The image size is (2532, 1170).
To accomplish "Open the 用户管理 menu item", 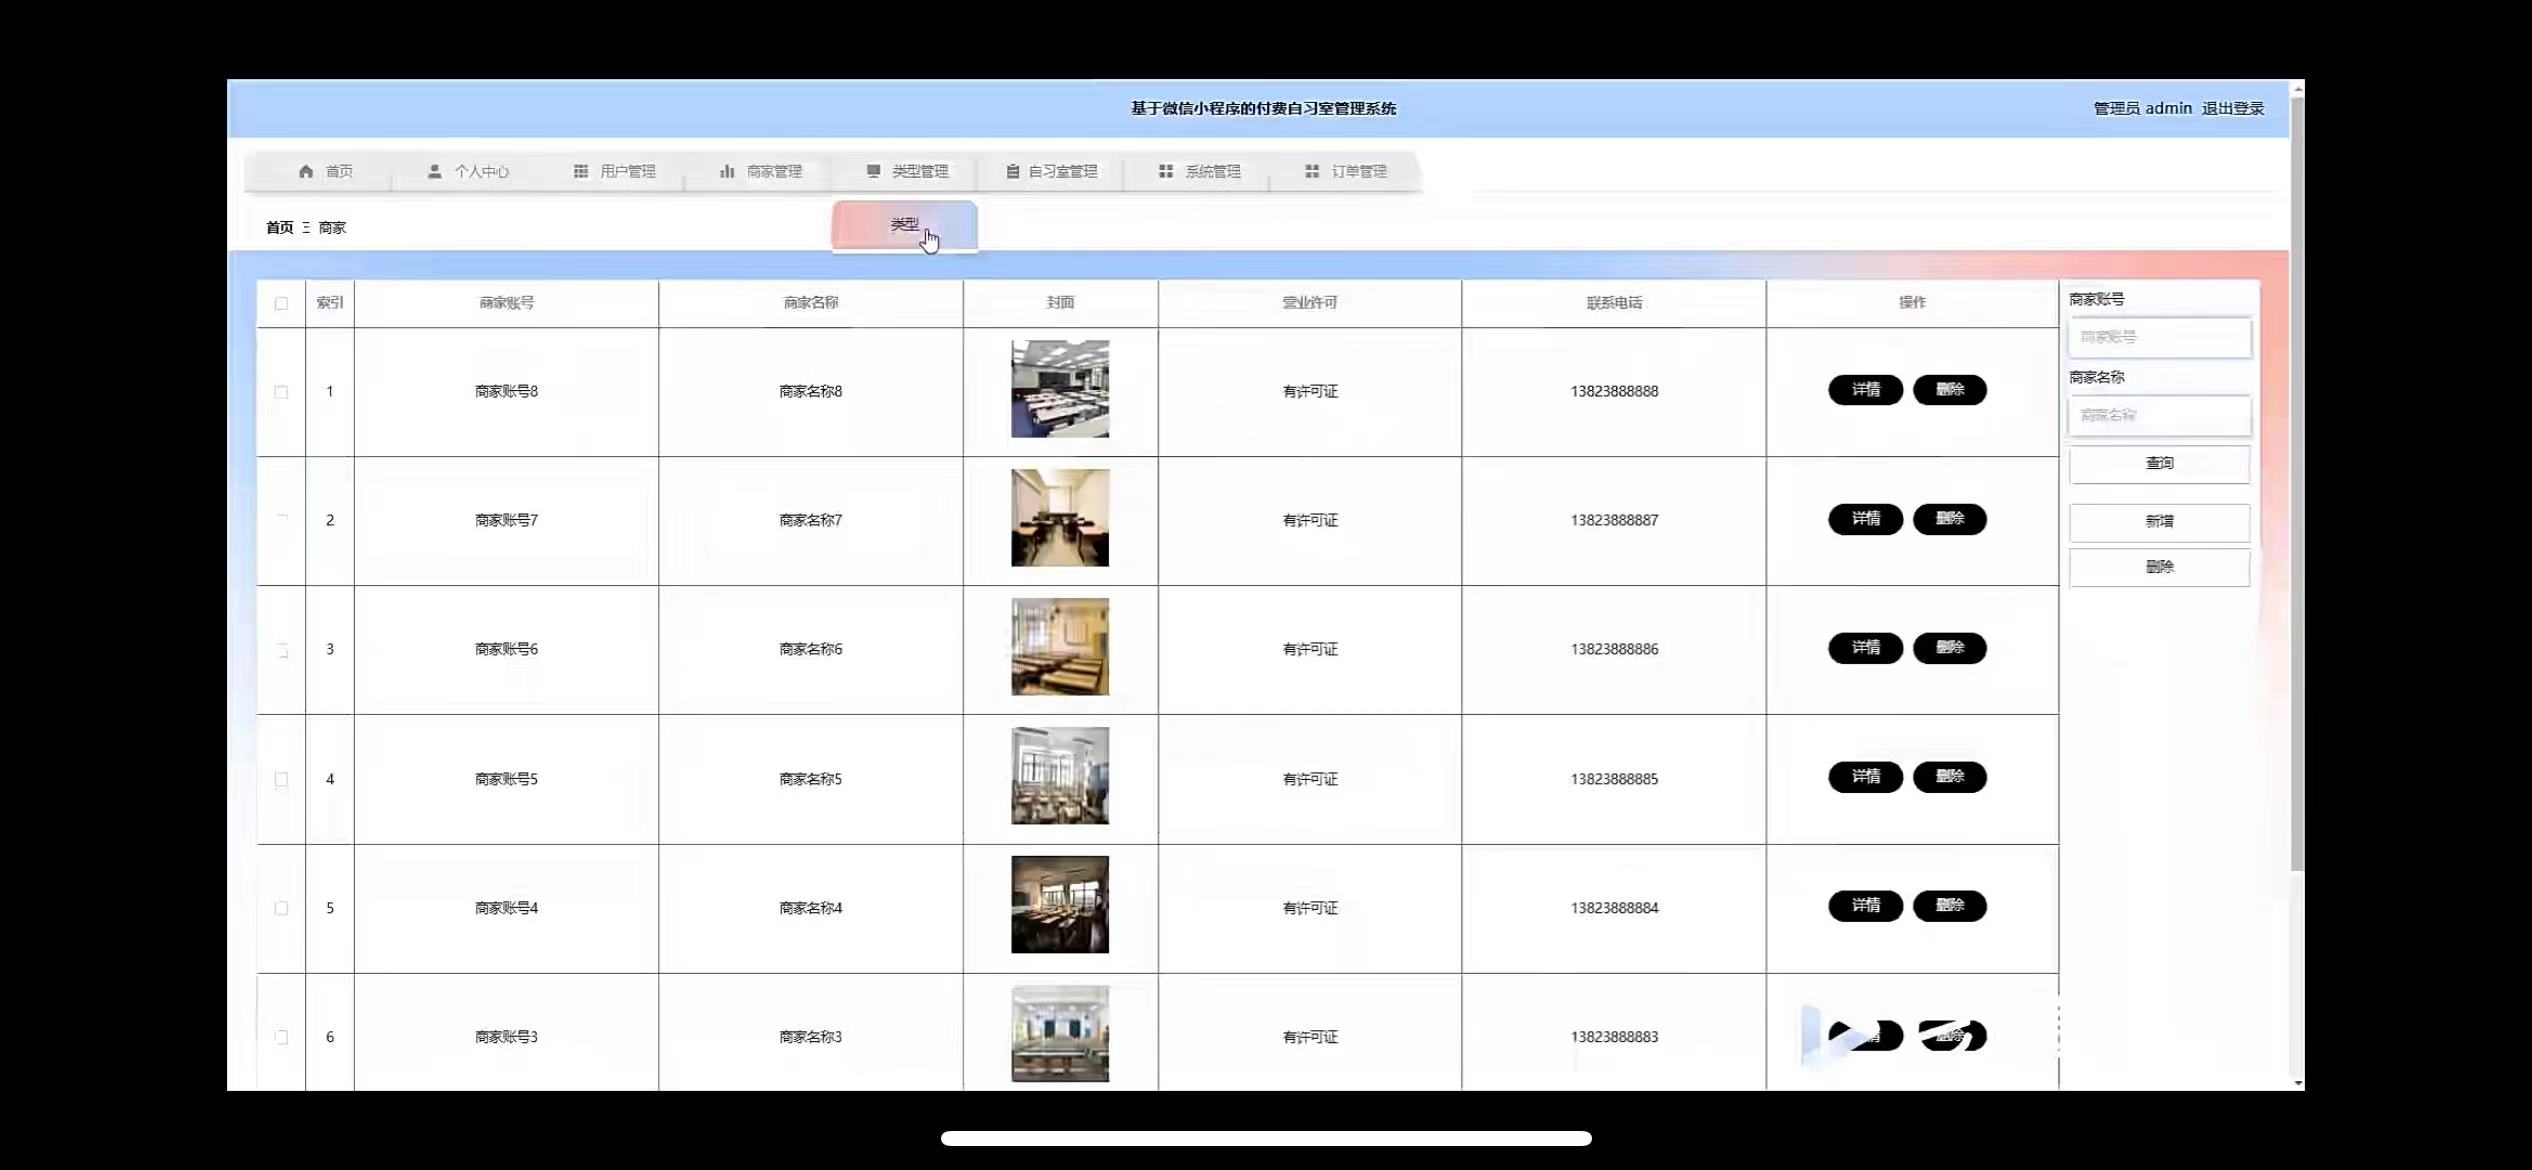I will pyautogui.click(x=627, y=171).
